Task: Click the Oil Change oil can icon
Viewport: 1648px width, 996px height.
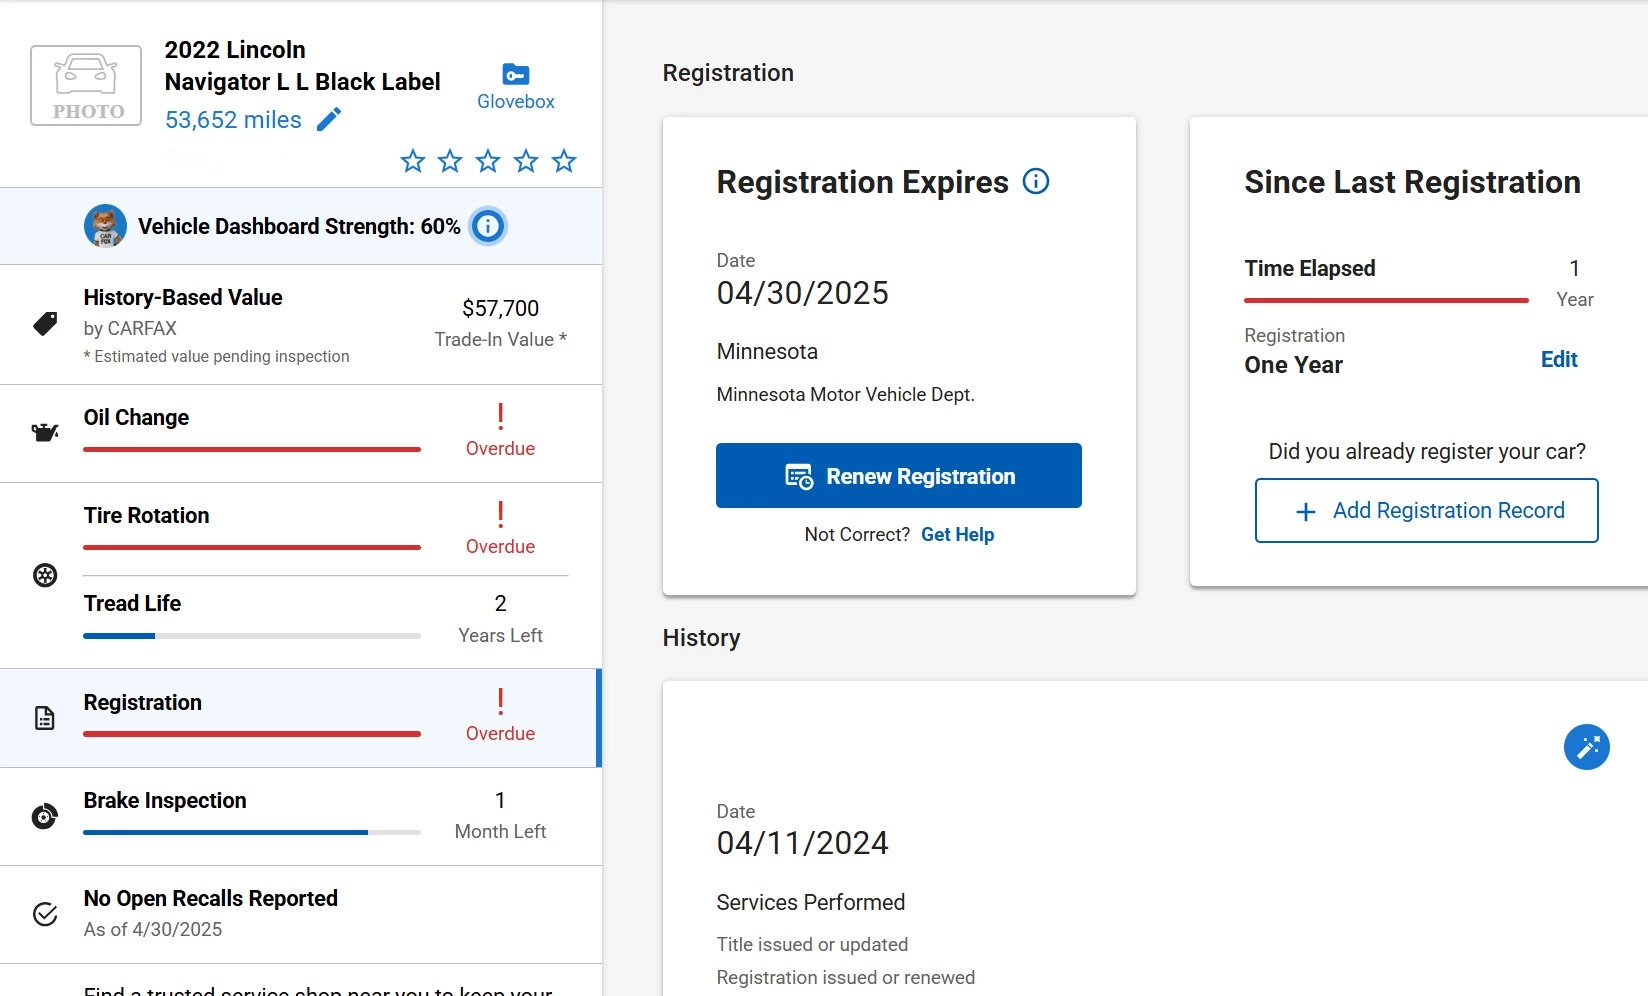Action: (45, 433)
